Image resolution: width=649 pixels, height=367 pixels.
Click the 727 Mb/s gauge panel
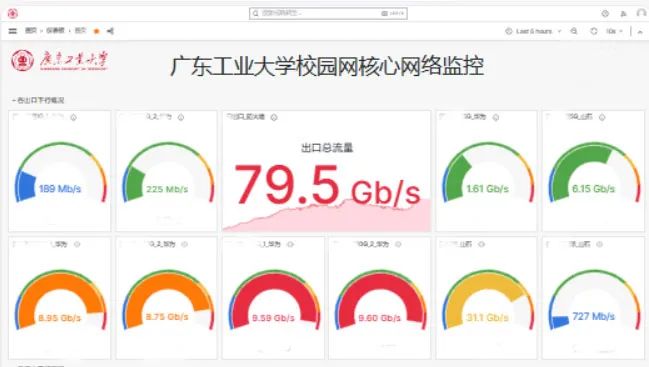point(594,297)
